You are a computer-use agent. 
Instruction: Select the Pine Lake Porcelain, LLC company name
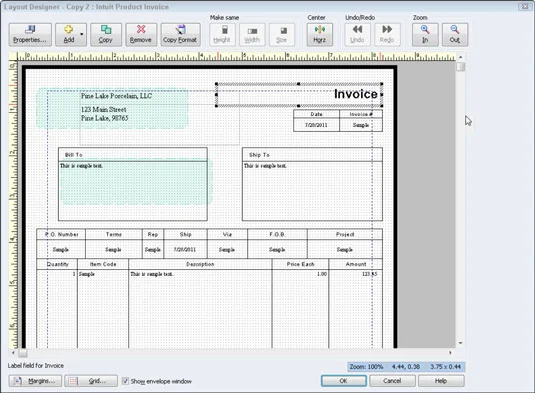[116, 96]
